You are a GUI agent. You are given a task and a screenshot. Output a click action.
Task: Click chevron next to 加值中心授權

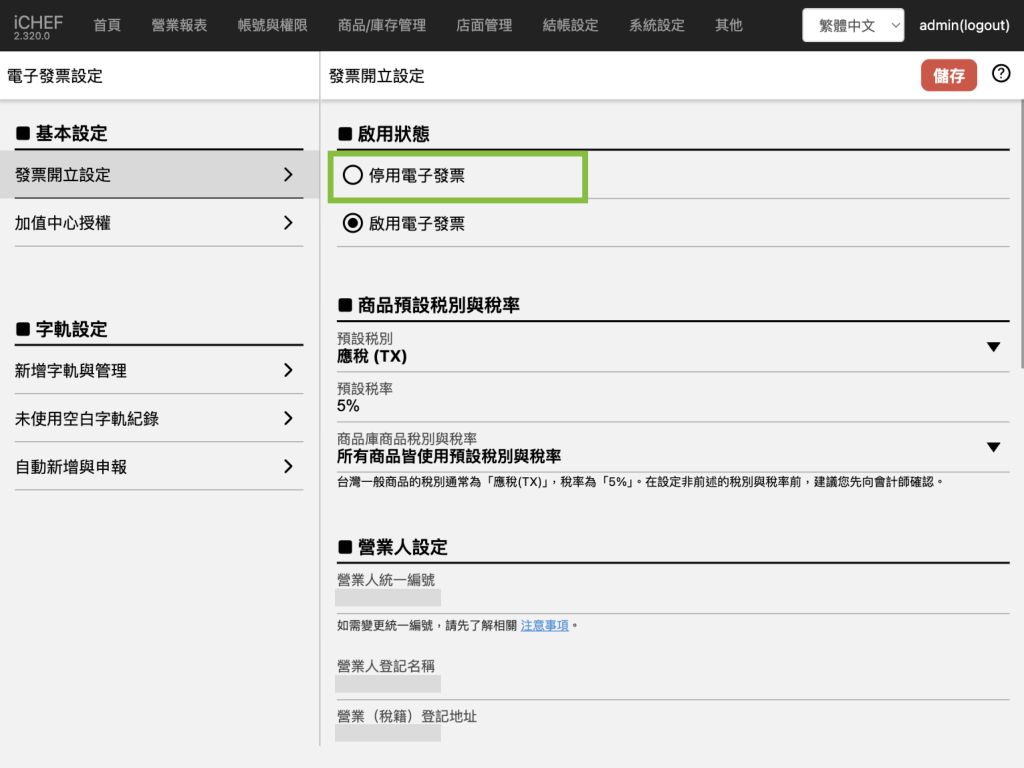[x=288, y=223]
